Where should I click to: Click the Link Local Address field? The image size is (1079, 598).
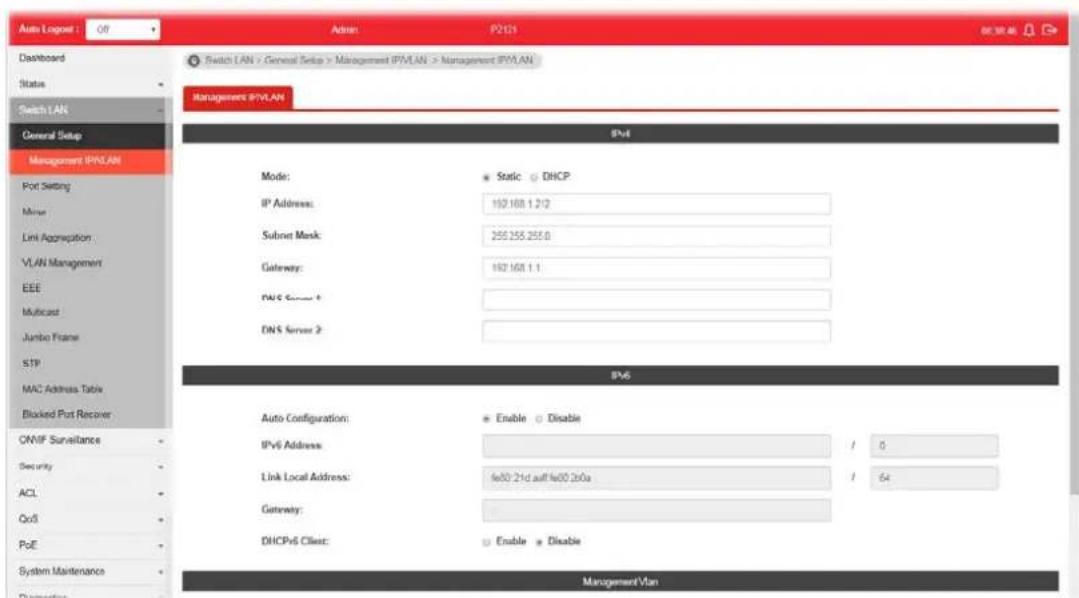pos(656,478)
